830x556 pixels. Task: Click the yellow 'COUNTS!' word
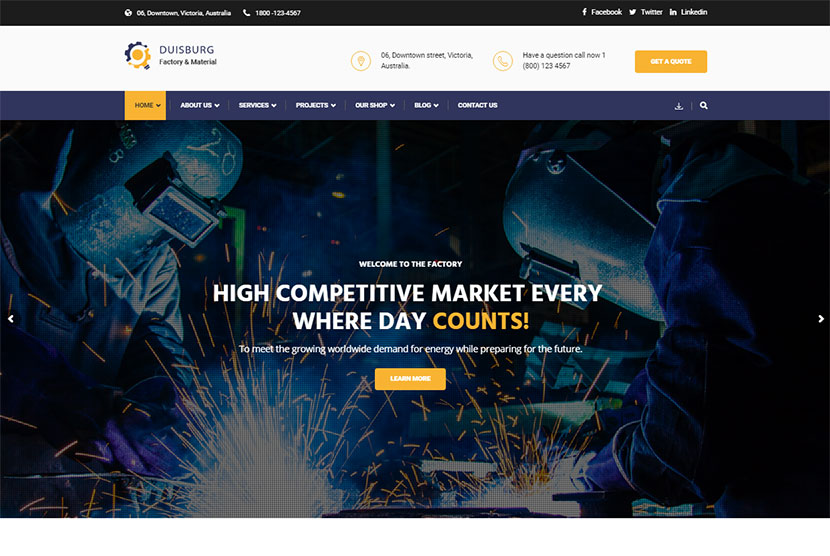pyautogui.click(x=481, y=321)
